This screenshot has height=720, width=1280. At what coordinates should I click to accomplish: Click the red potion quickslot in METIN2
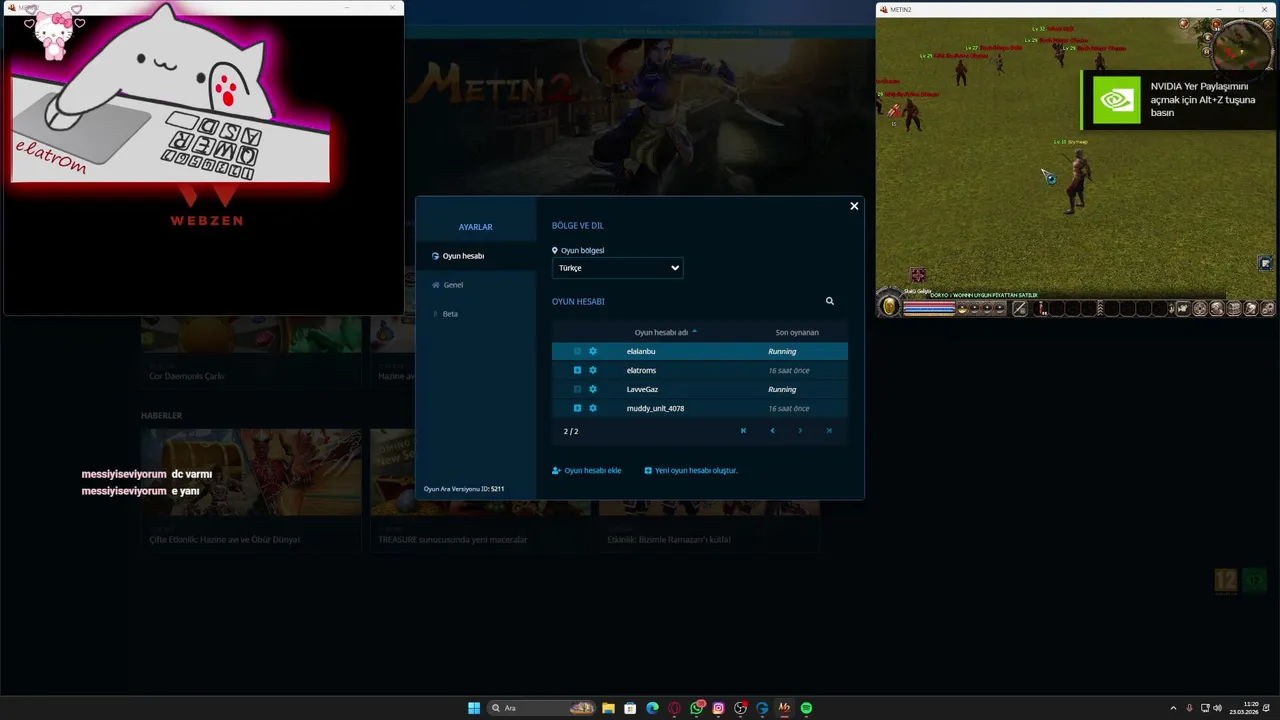[1041, 309]
